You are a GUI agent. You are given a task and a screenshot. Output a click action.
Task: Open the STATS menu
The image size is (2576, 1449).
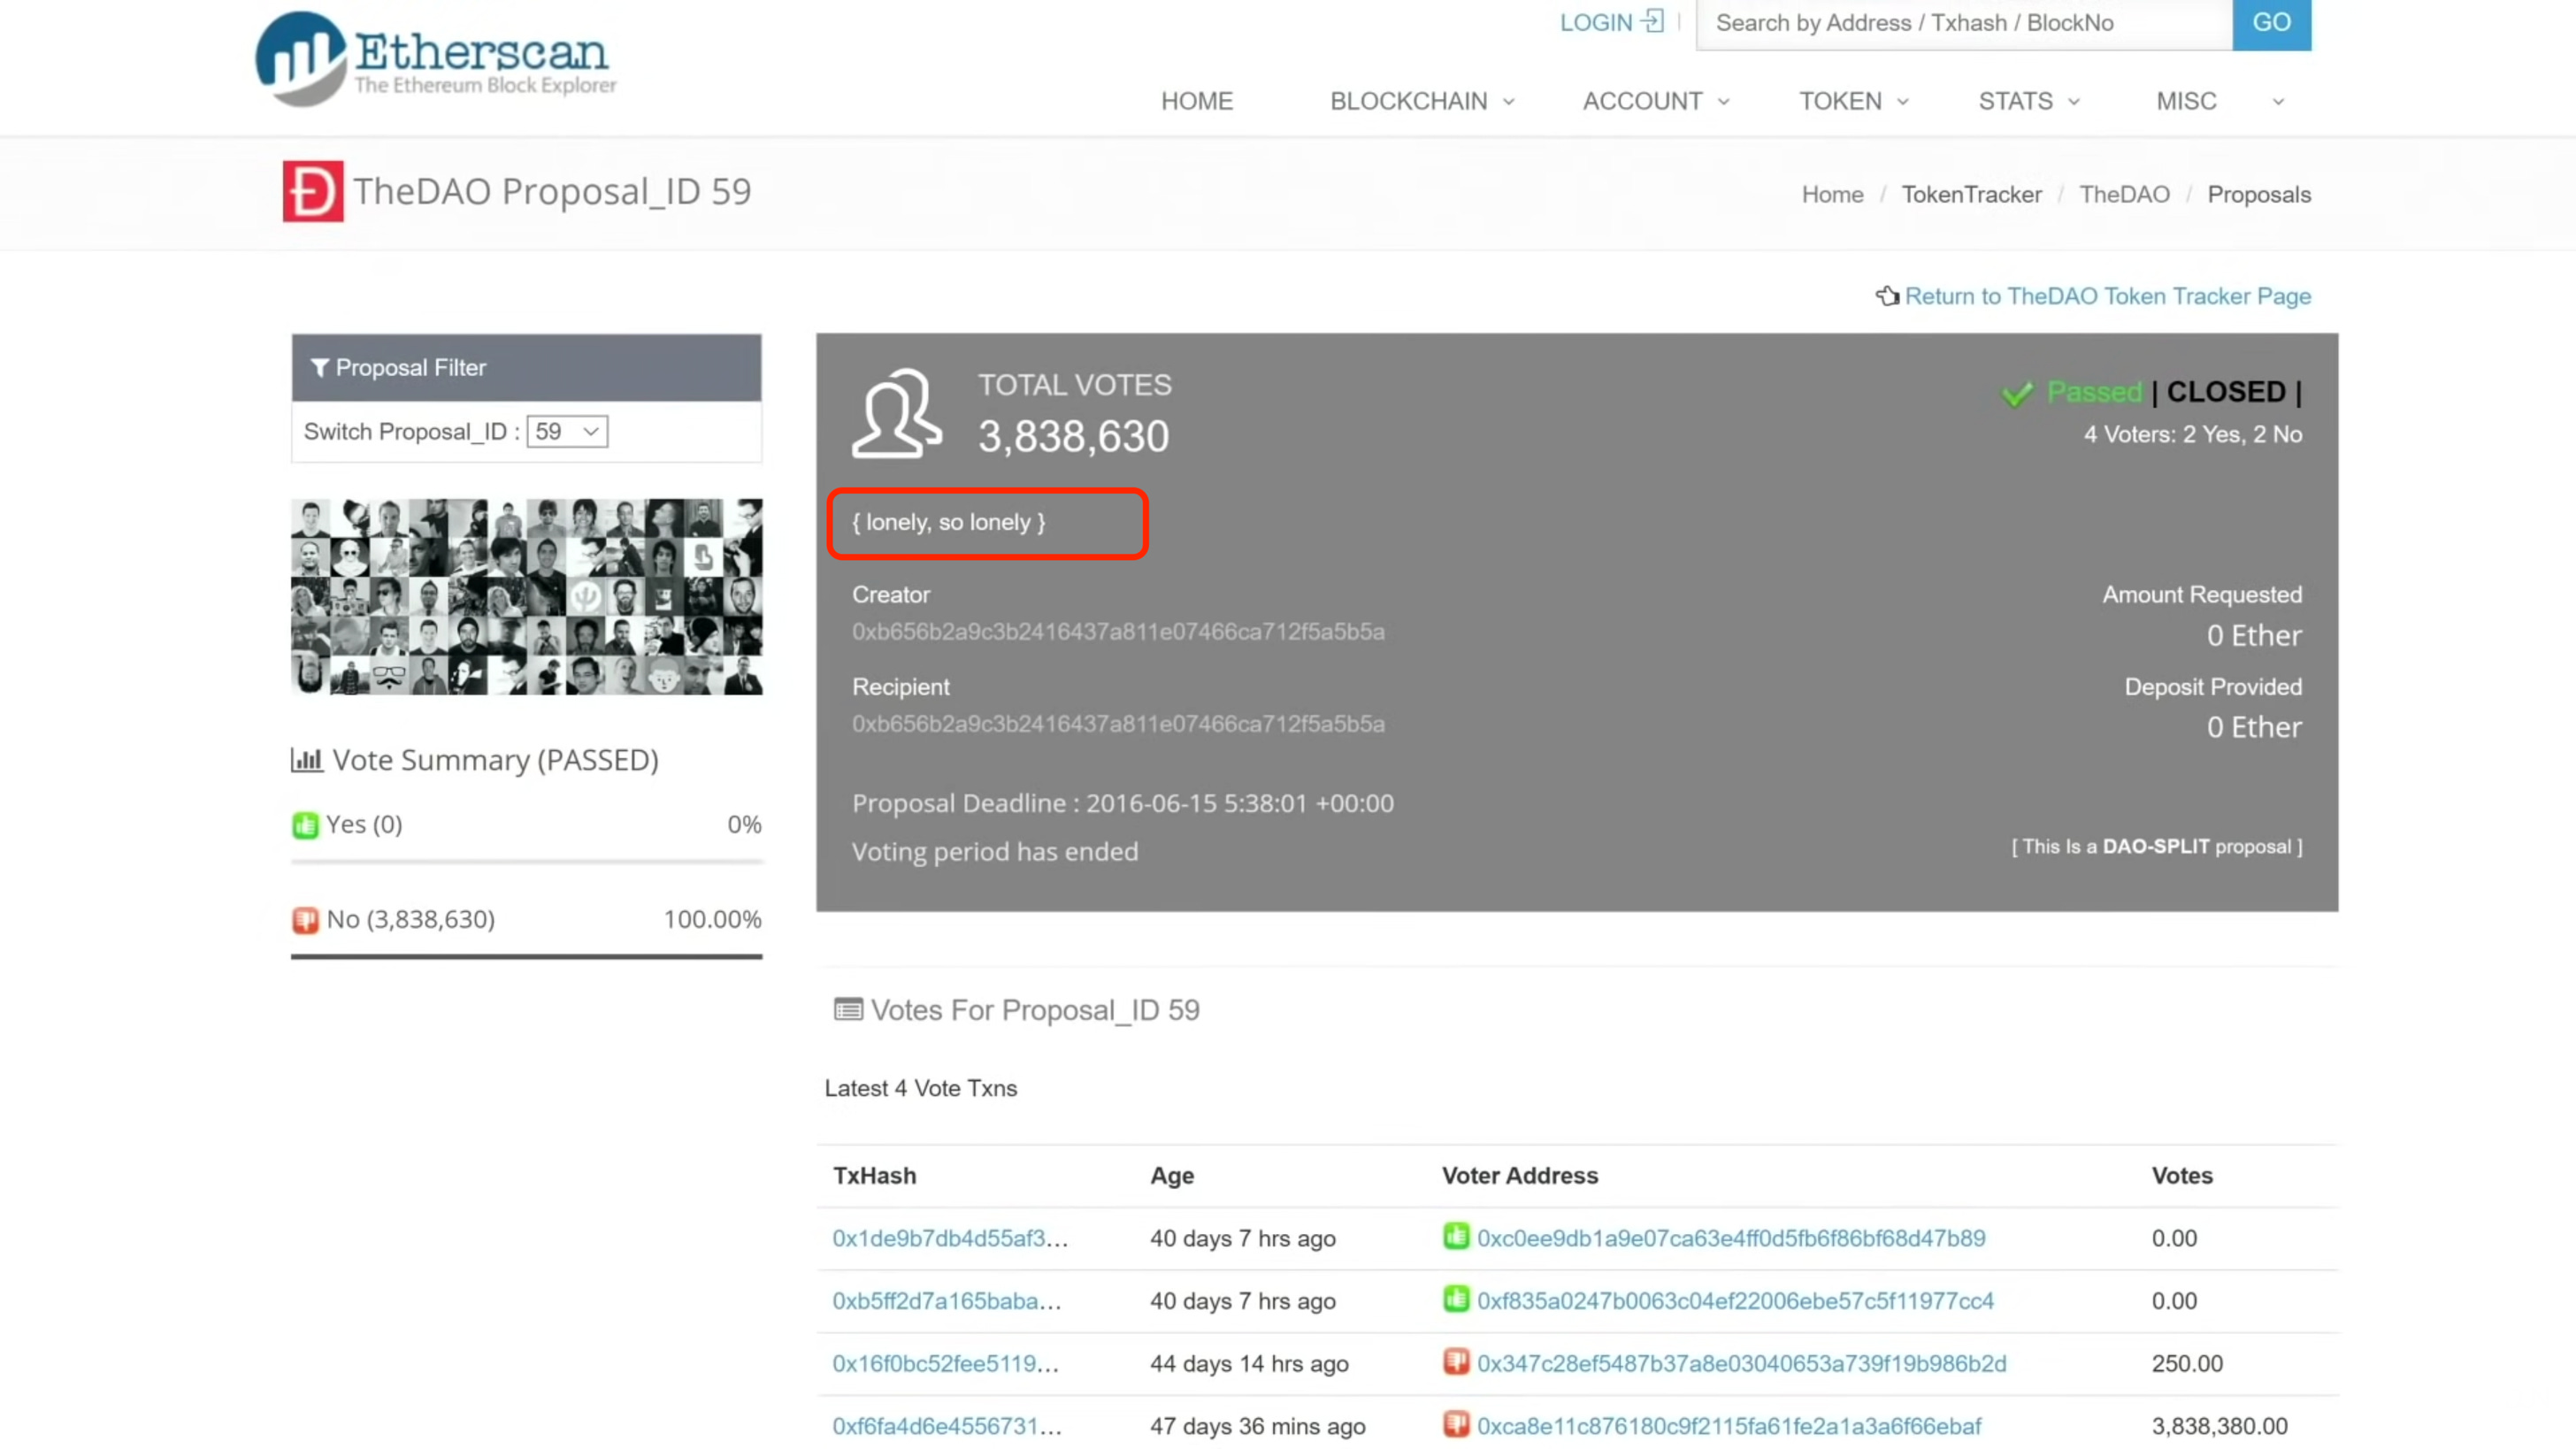tap(2028, 101)
